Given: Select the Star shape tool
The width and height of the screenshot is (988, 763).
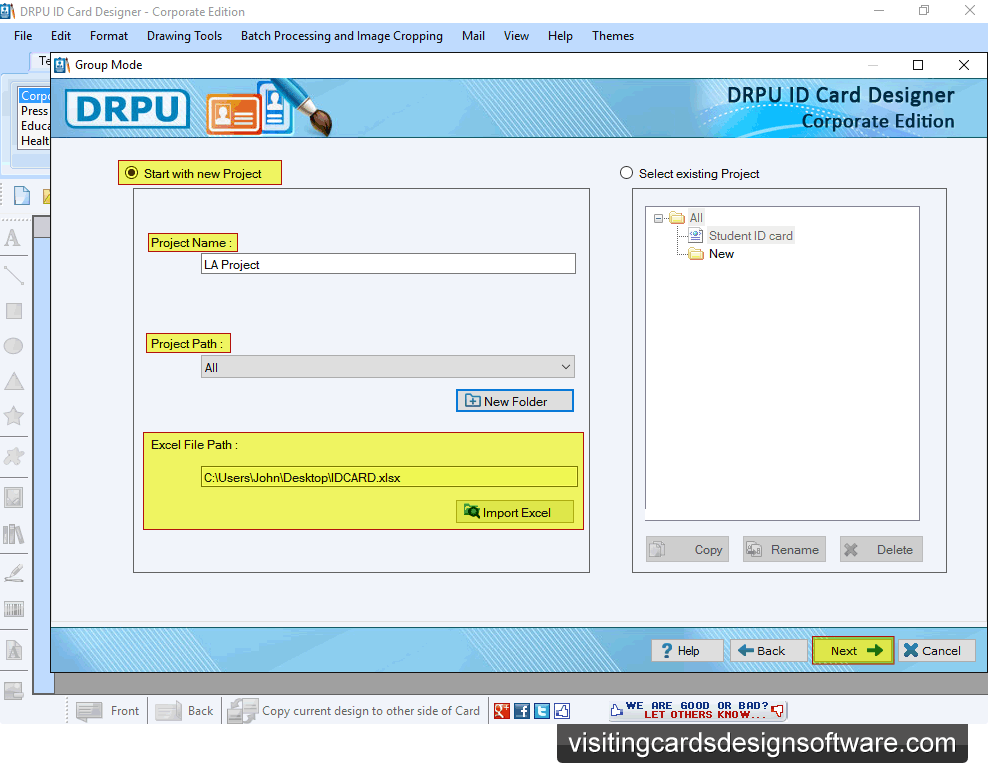Looking at the screenshot, I should click(13, 416).
